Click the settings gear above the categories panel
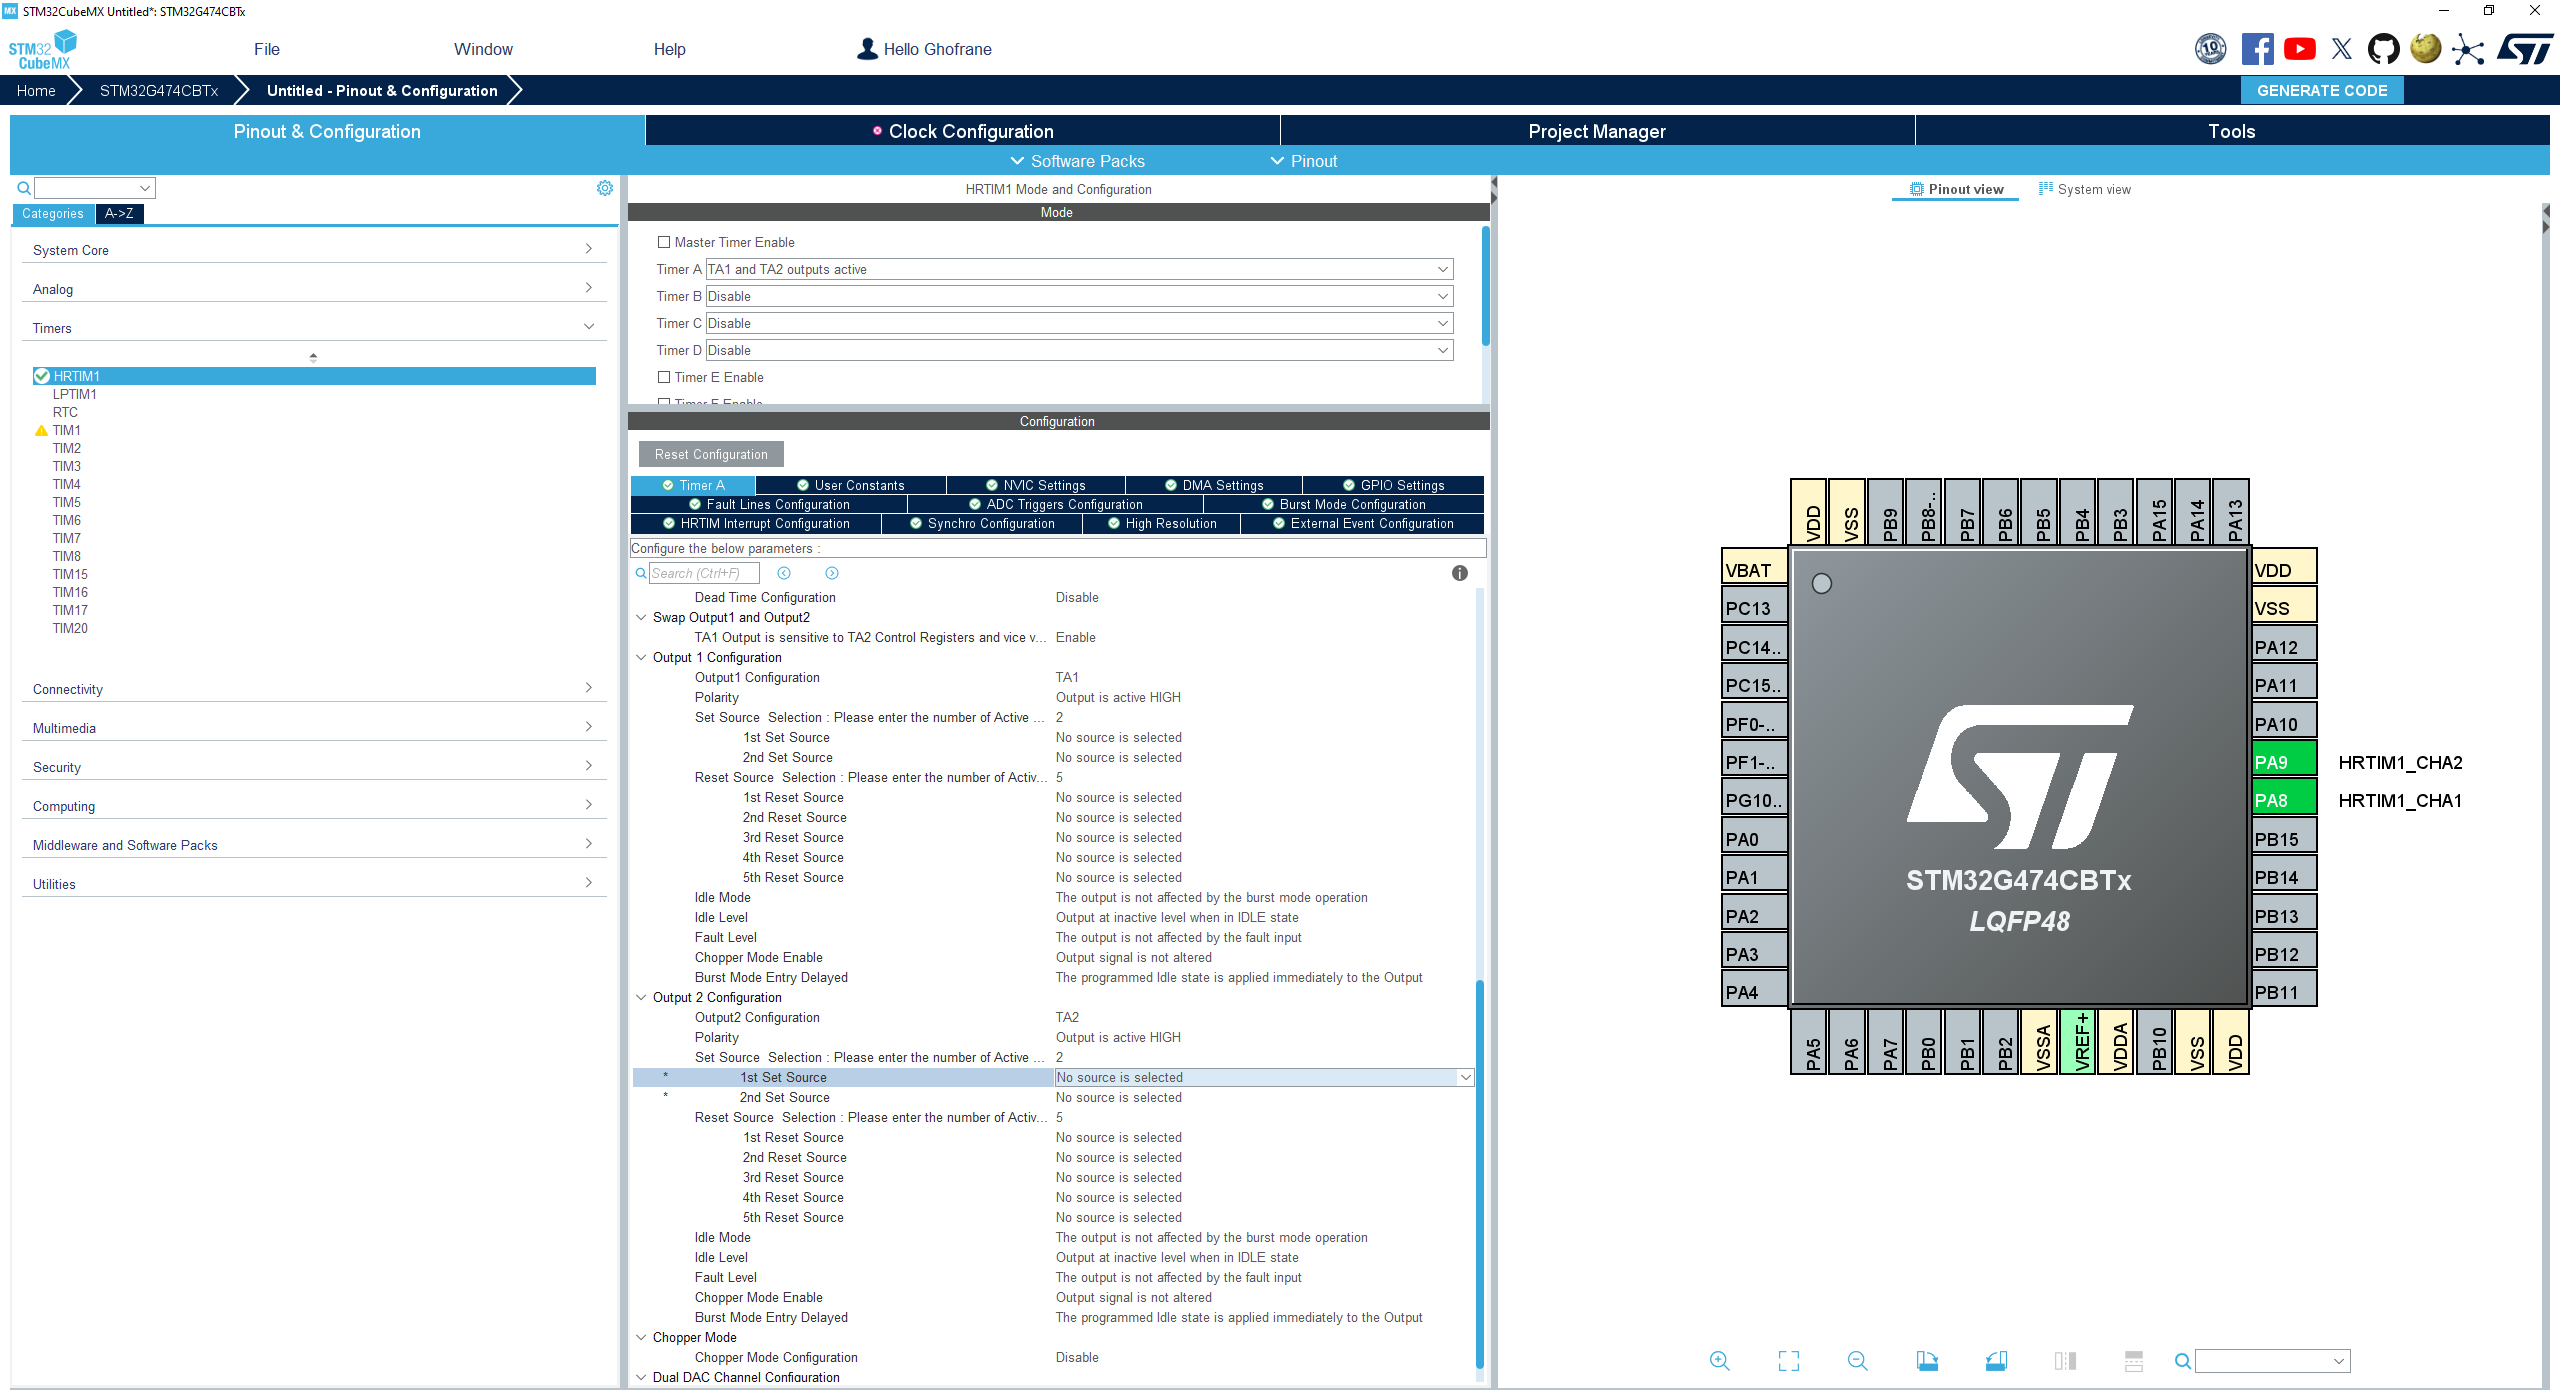 (605, 187)
